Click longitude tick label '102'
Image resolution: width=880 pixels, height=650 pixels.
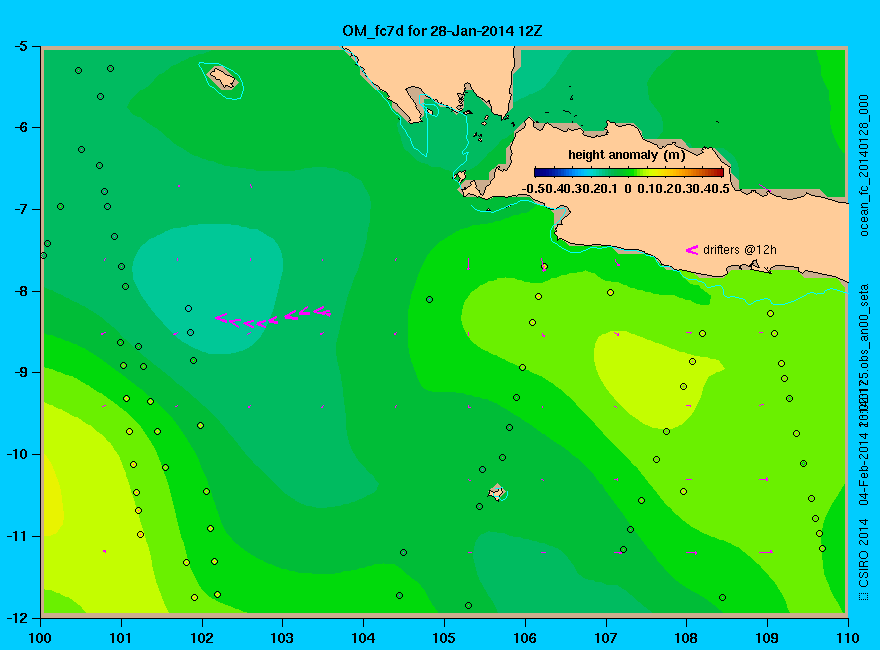coord(201,638)
